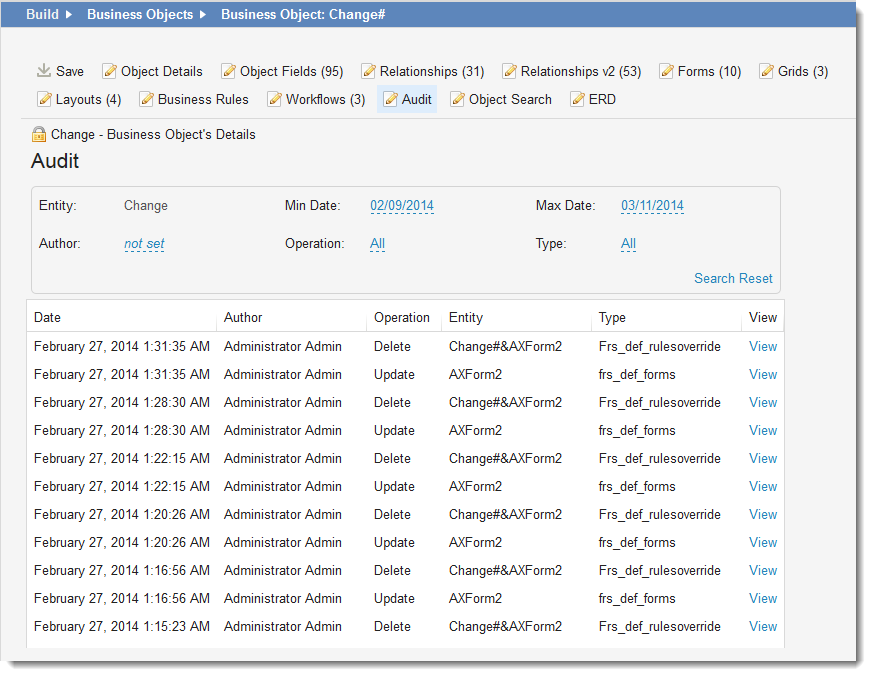Click the Forms (10) edit icon
This screenshot has width=871, height=676.
point(666,71)
